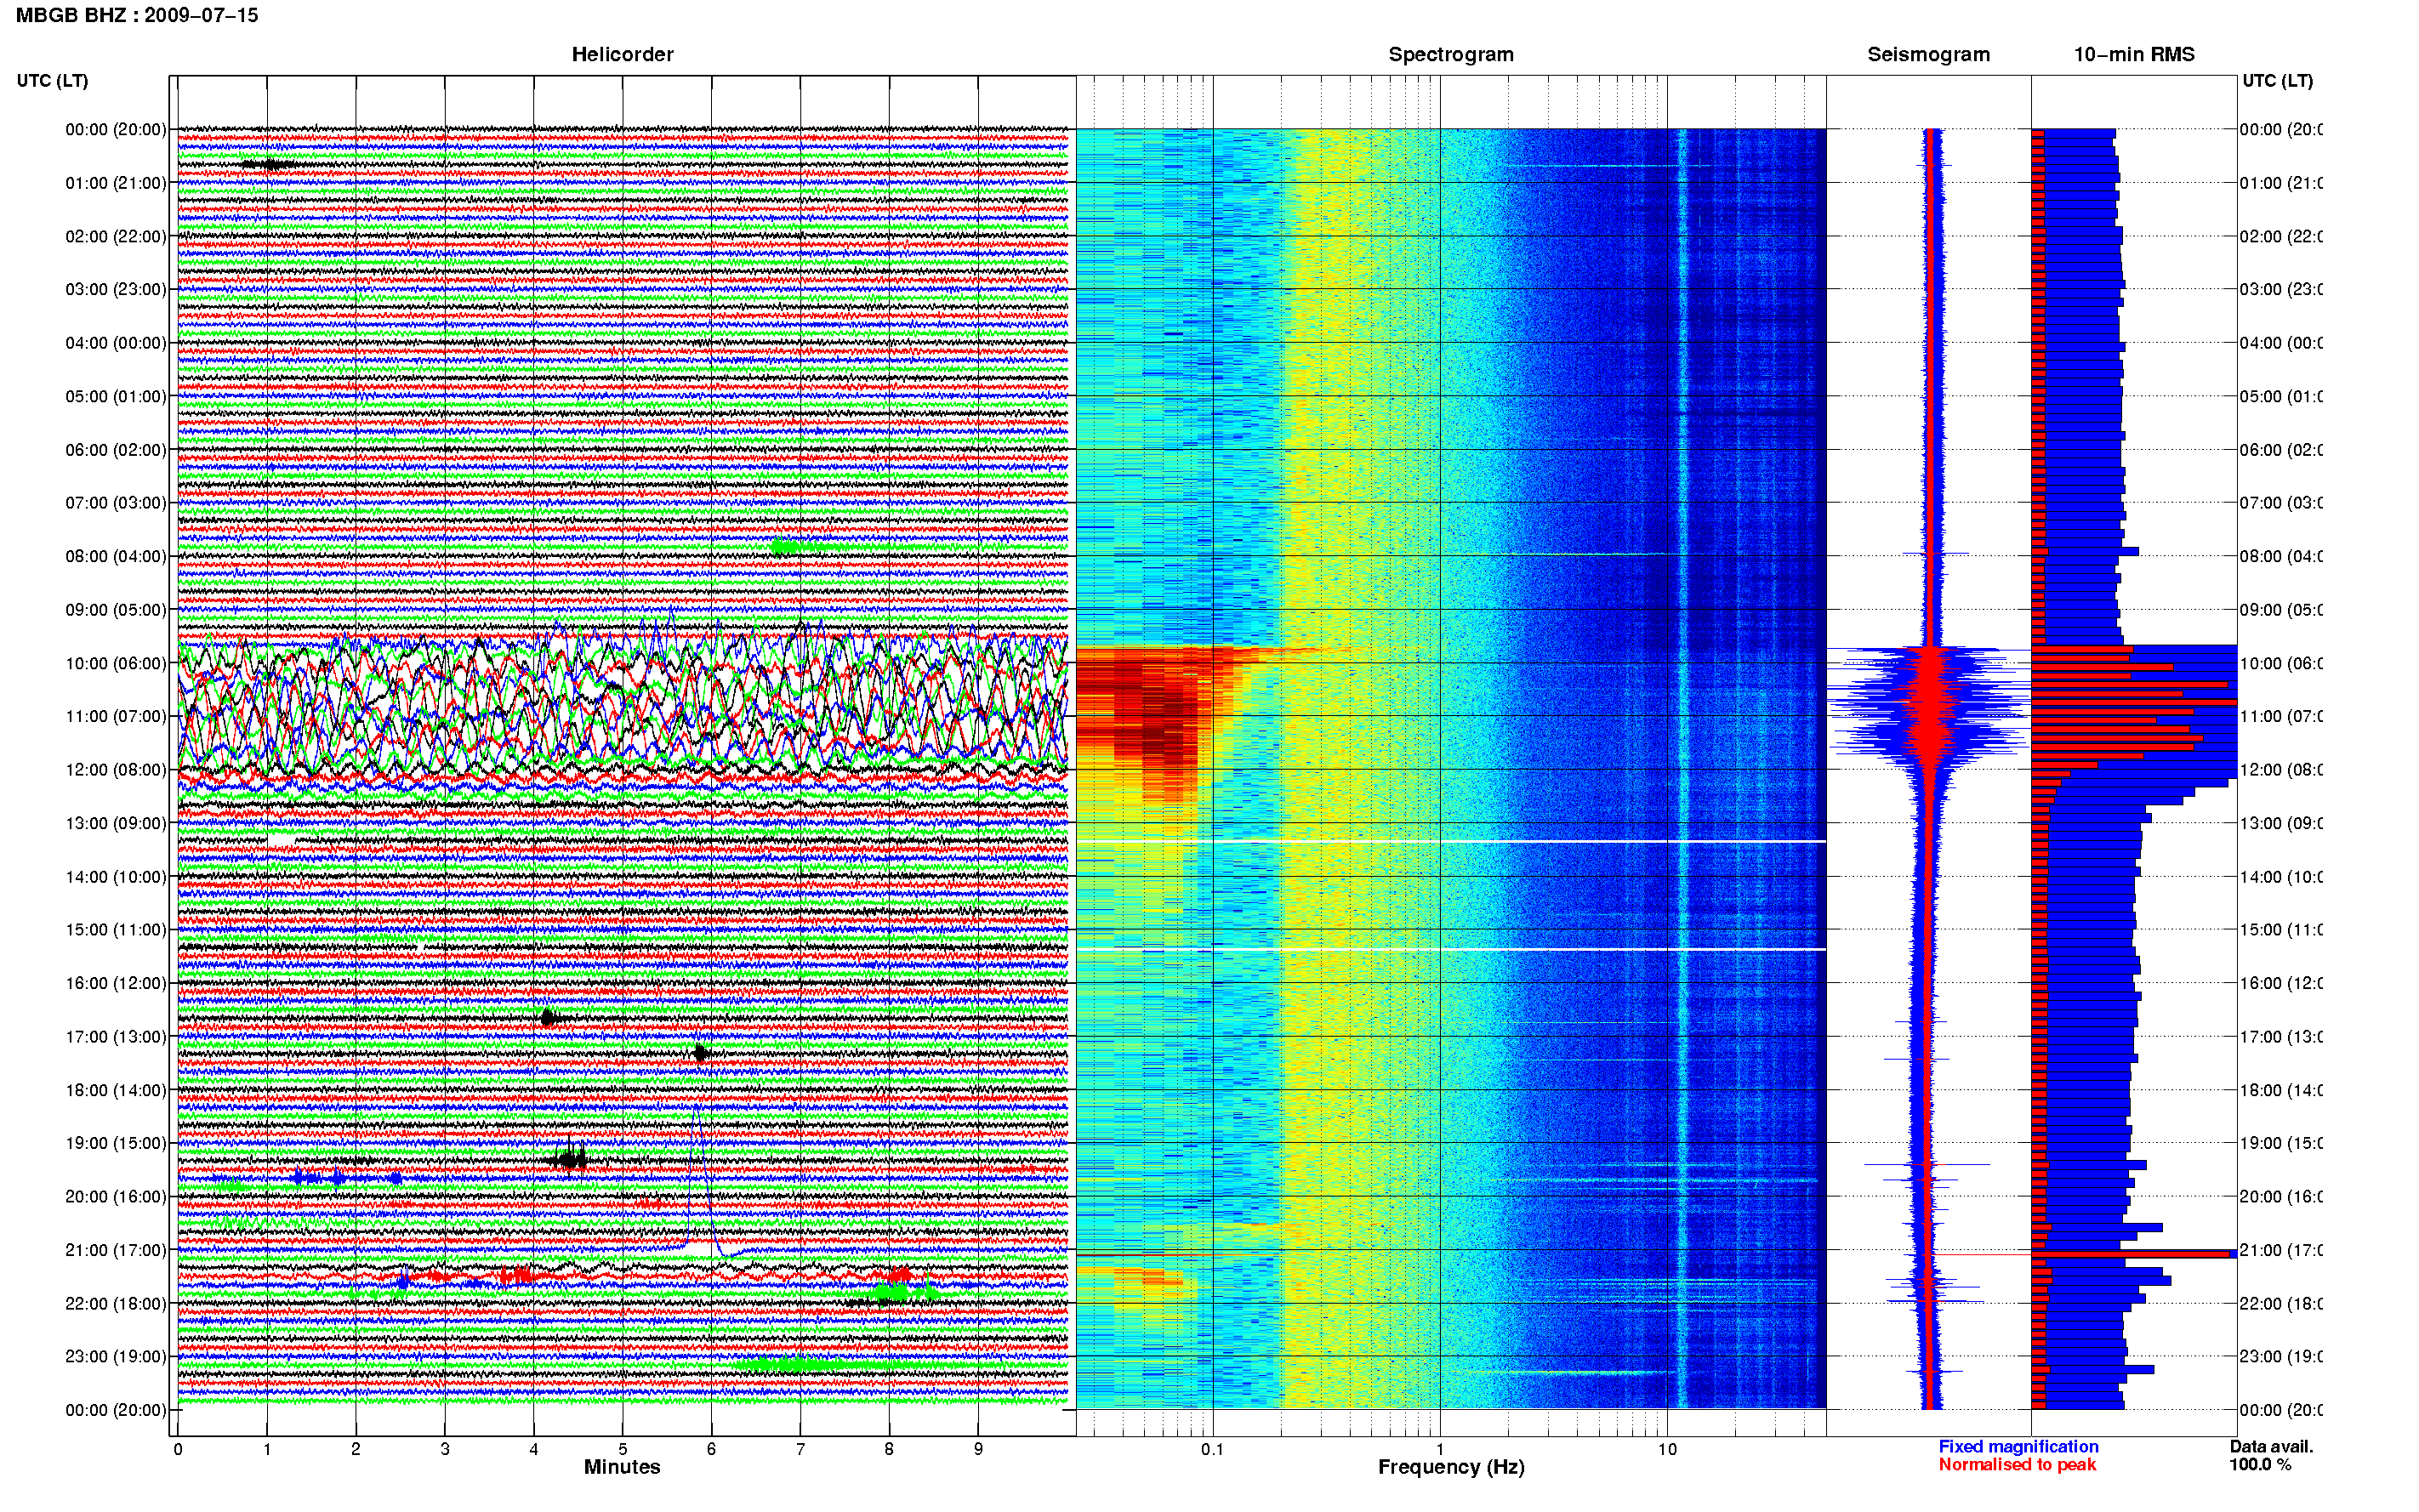This screenshot has height=1512, width=2419.
Task: Click left time label '19:00 (15:00)'
Action: (x=116, y=1143)
